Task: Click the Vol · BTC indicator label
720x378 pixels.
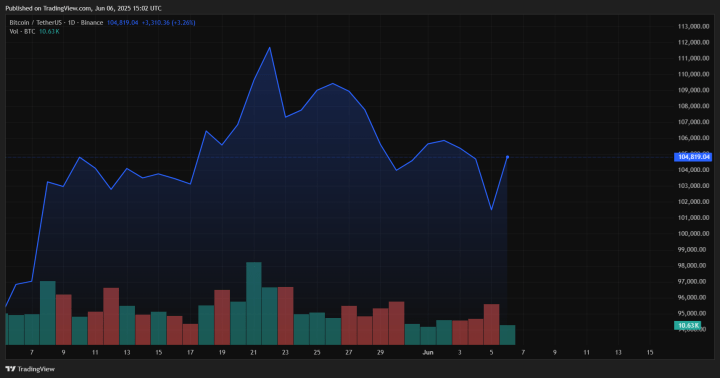Action: point(22,32)
